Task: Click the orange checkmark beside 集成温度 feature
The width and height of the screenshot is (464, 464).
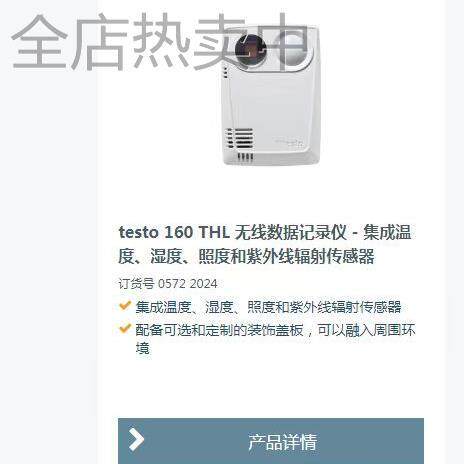Action: (125, 305)
